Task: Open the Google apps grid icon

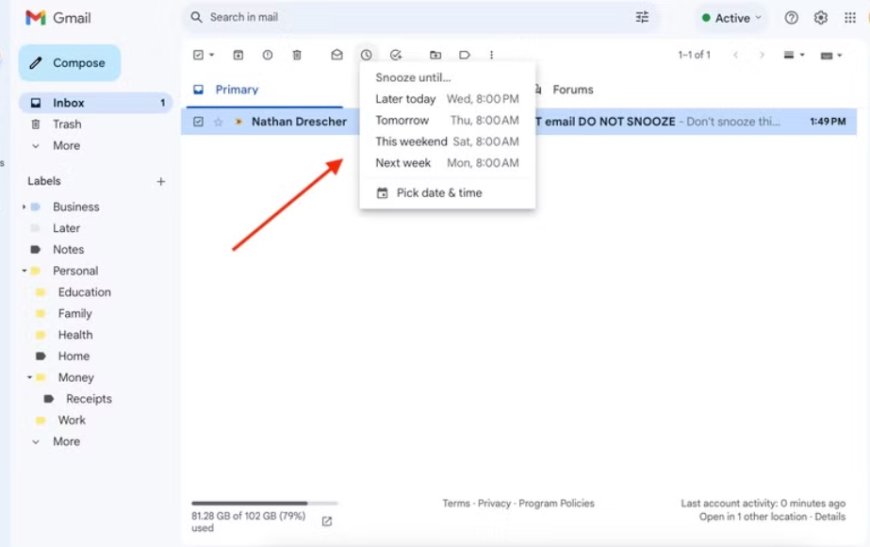Action: pyautogui.click(x=850, y=18)
